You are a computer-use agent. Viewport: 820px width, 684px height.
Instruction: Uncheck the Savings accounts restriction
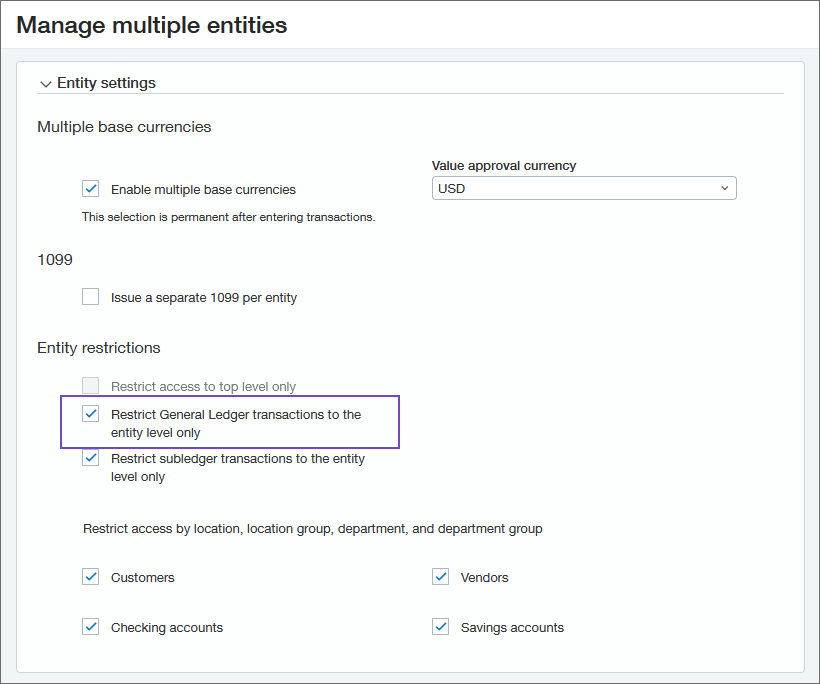click(440, 627)
